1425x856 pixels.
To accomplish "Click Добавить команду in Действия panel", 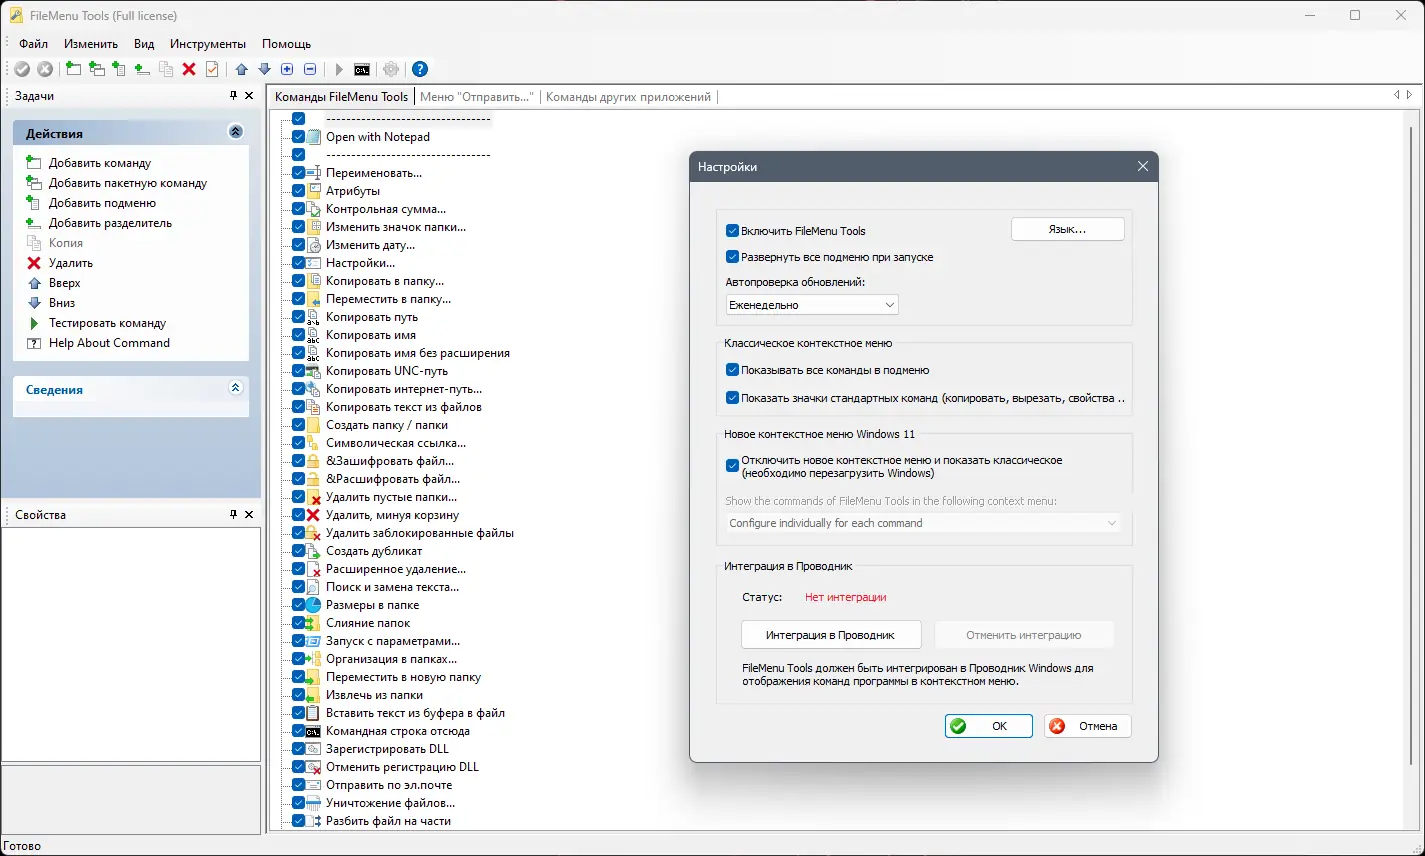I will point(100,163).
